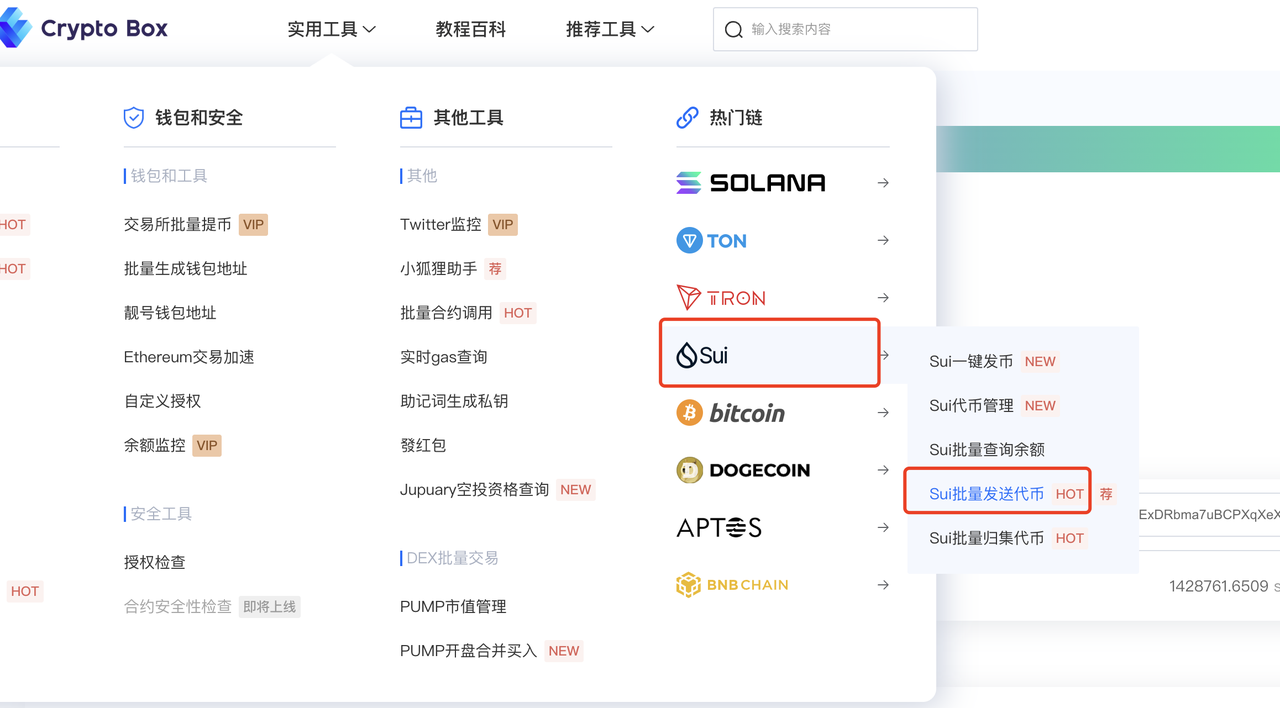Open 小狐狸助手 tool
Viewport: 1280px width, 708px height.
tap(439, 269)
